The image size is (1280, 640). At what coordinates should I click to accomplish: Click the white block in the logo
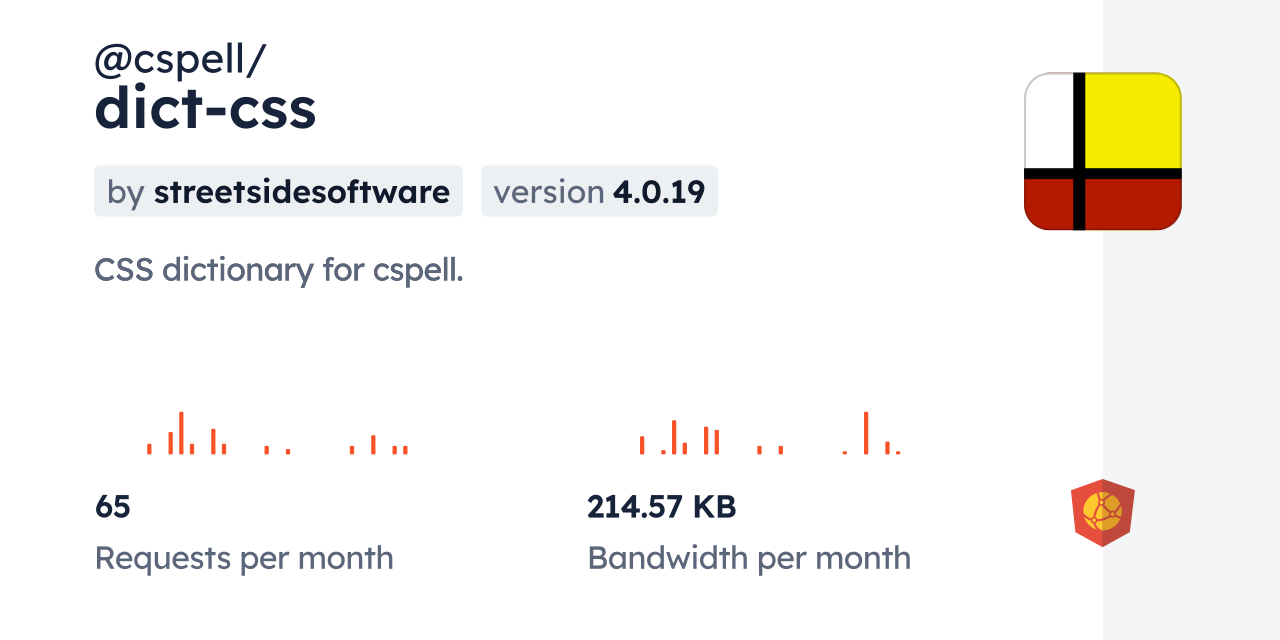tap(1048, 120)
